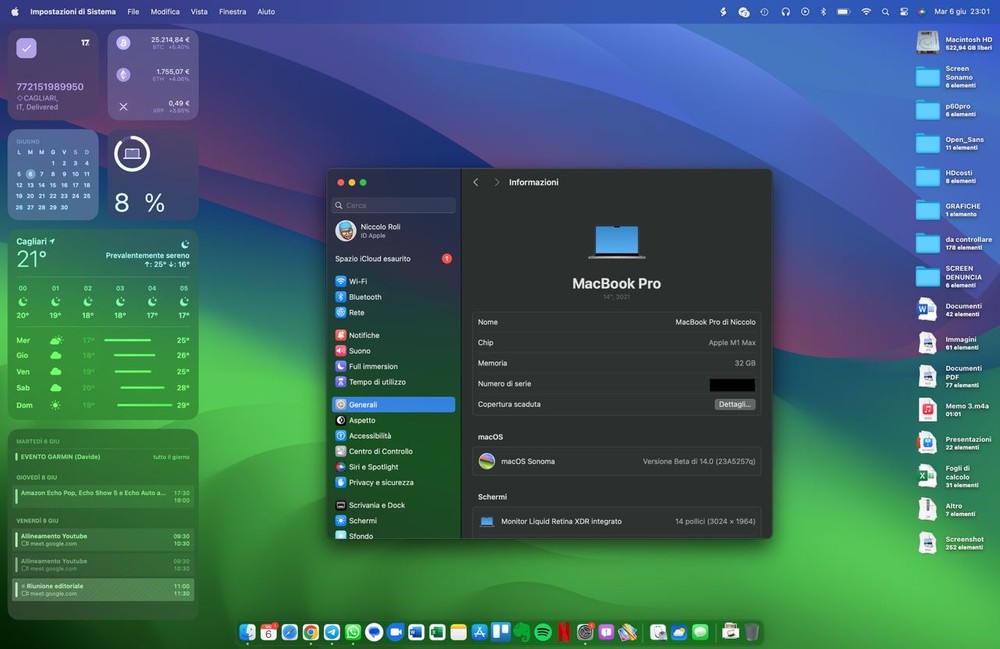Click Monitor Liquid Retina XDR integrato row
1000x649 pixels.
(x=617, y=521)
